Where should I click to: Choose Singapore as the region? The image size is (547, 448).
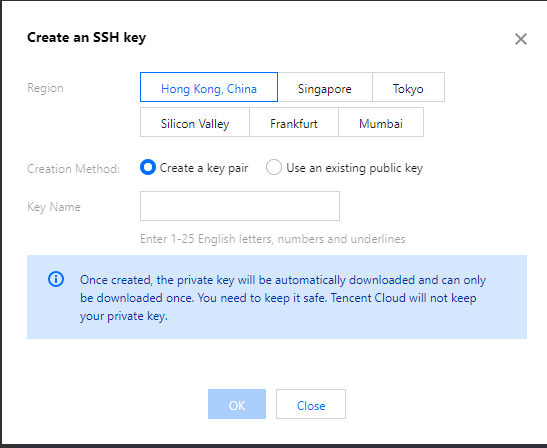[325, 87]
